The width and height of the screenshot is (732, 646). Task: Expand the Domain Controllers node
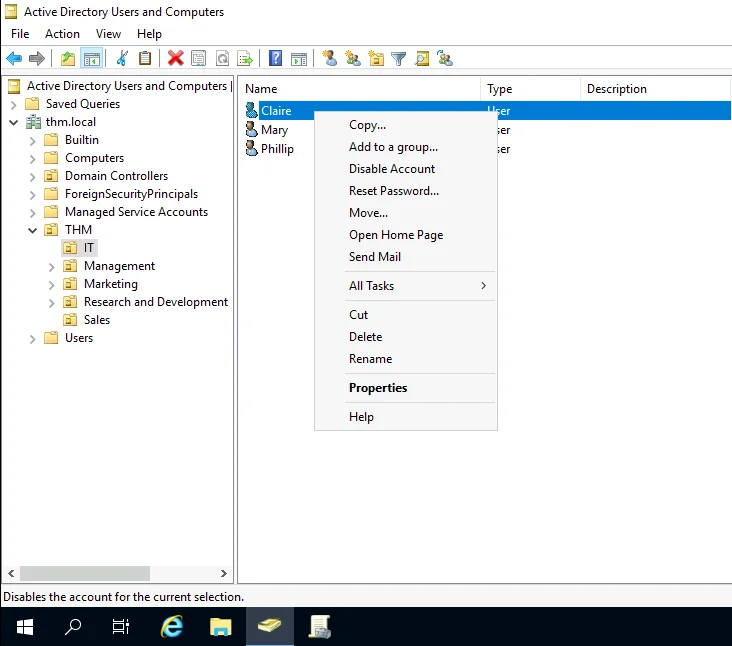point(33,177)
